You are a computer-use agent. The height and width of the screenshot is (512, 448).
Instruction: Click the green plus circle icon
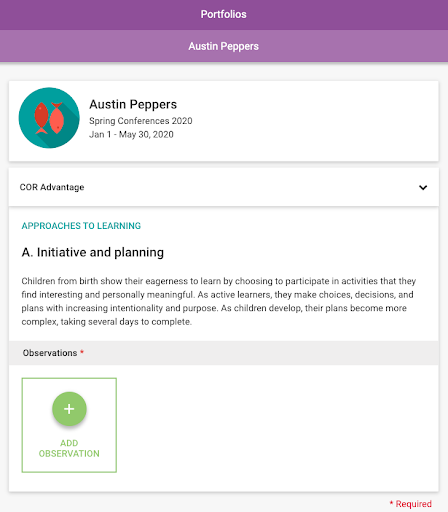(x=69, y=409)
